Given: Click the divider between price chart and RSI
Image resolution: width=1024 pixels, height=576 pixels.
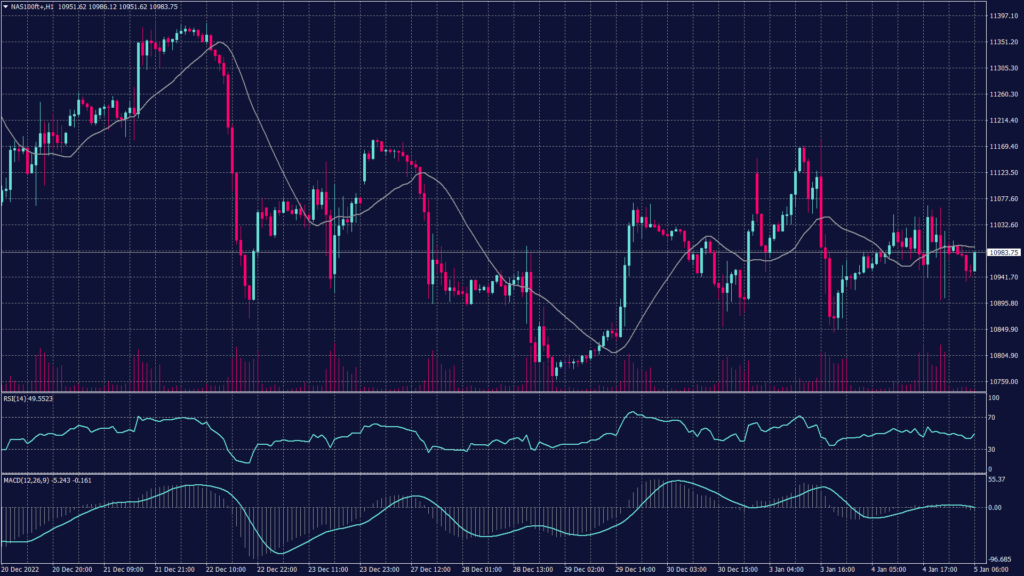Looking at the screenshot, I should tap(490, 392).
